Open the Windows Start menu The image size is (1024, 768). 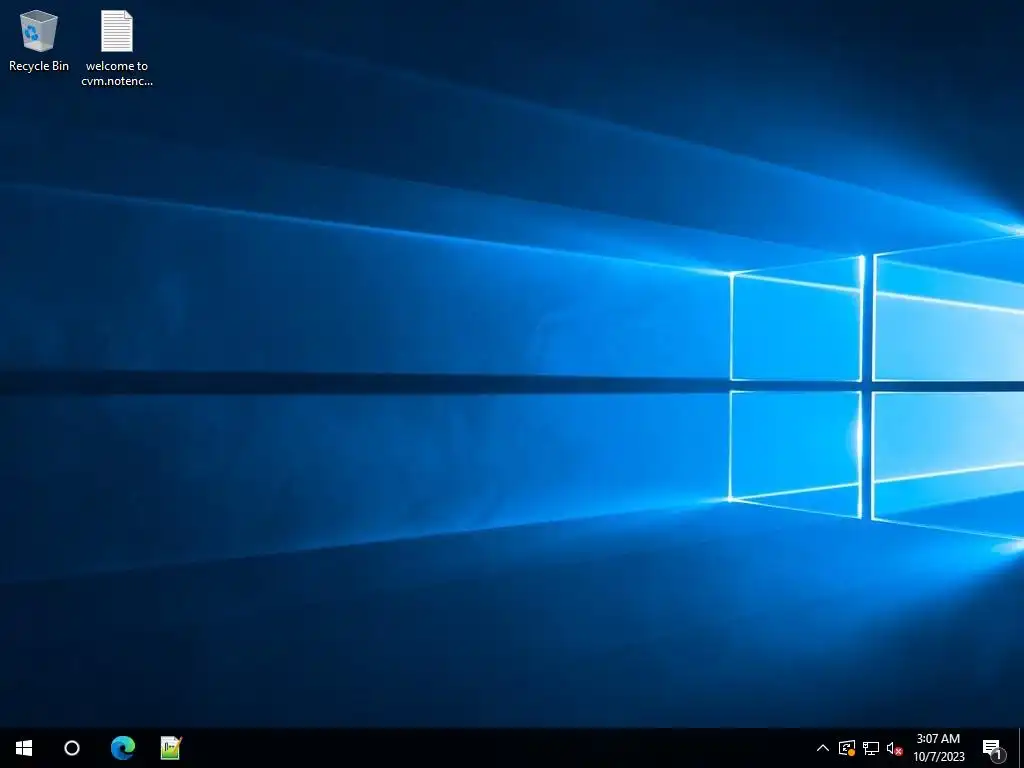tap(24, 748)
